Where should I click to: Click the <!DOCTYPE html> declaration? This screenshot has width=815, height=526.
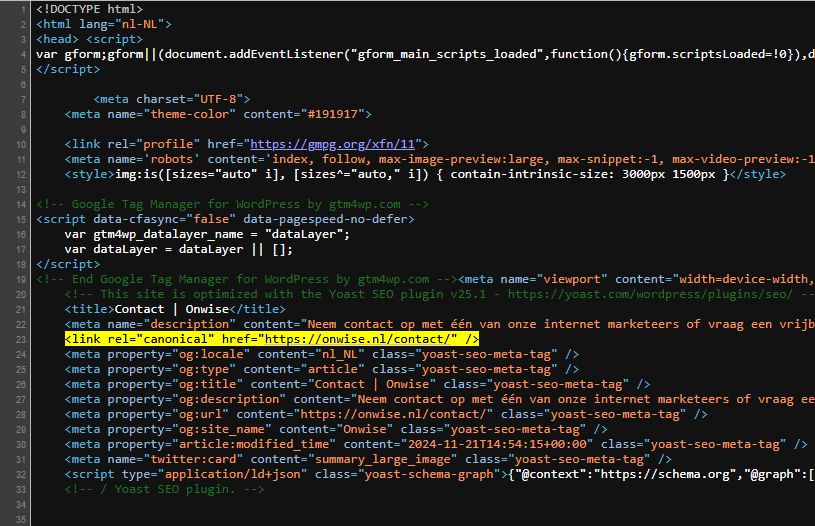coord(89,9)
